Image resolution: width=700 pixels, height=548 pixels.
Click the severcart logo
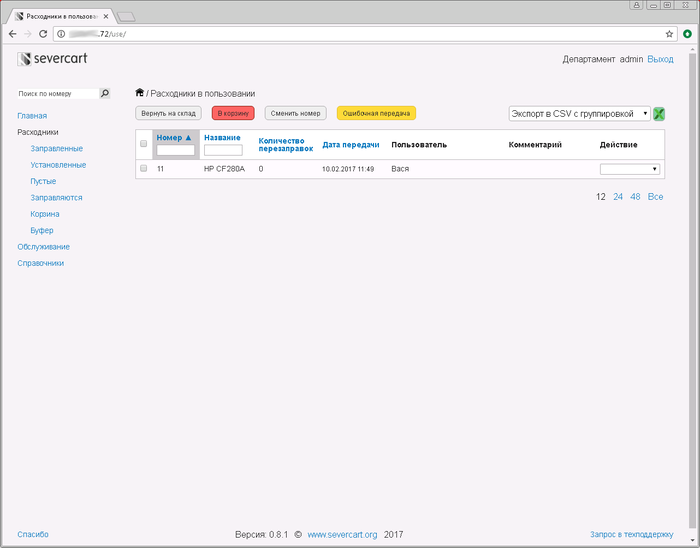point(52,58)
